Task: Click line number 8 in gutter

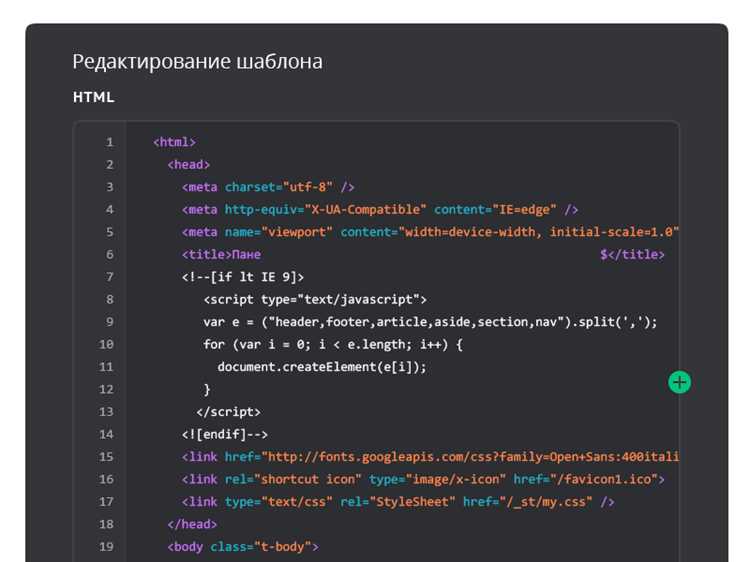Action: point(110,299)
